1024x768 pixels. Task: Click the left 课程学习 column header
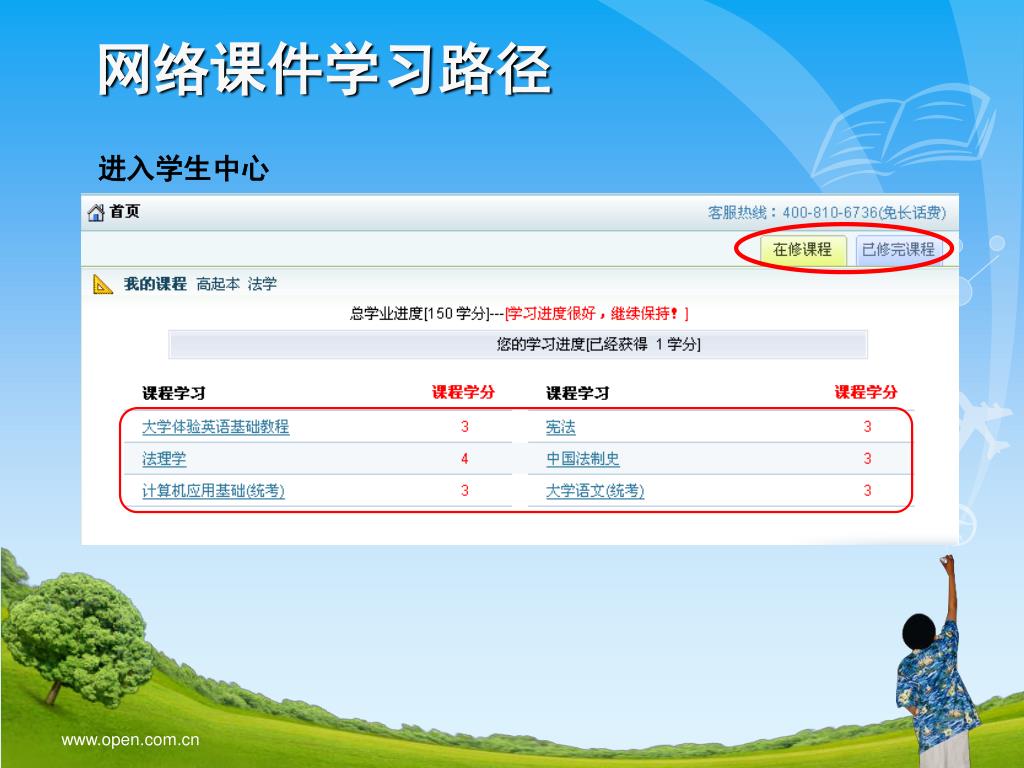(x=174, y=393)
